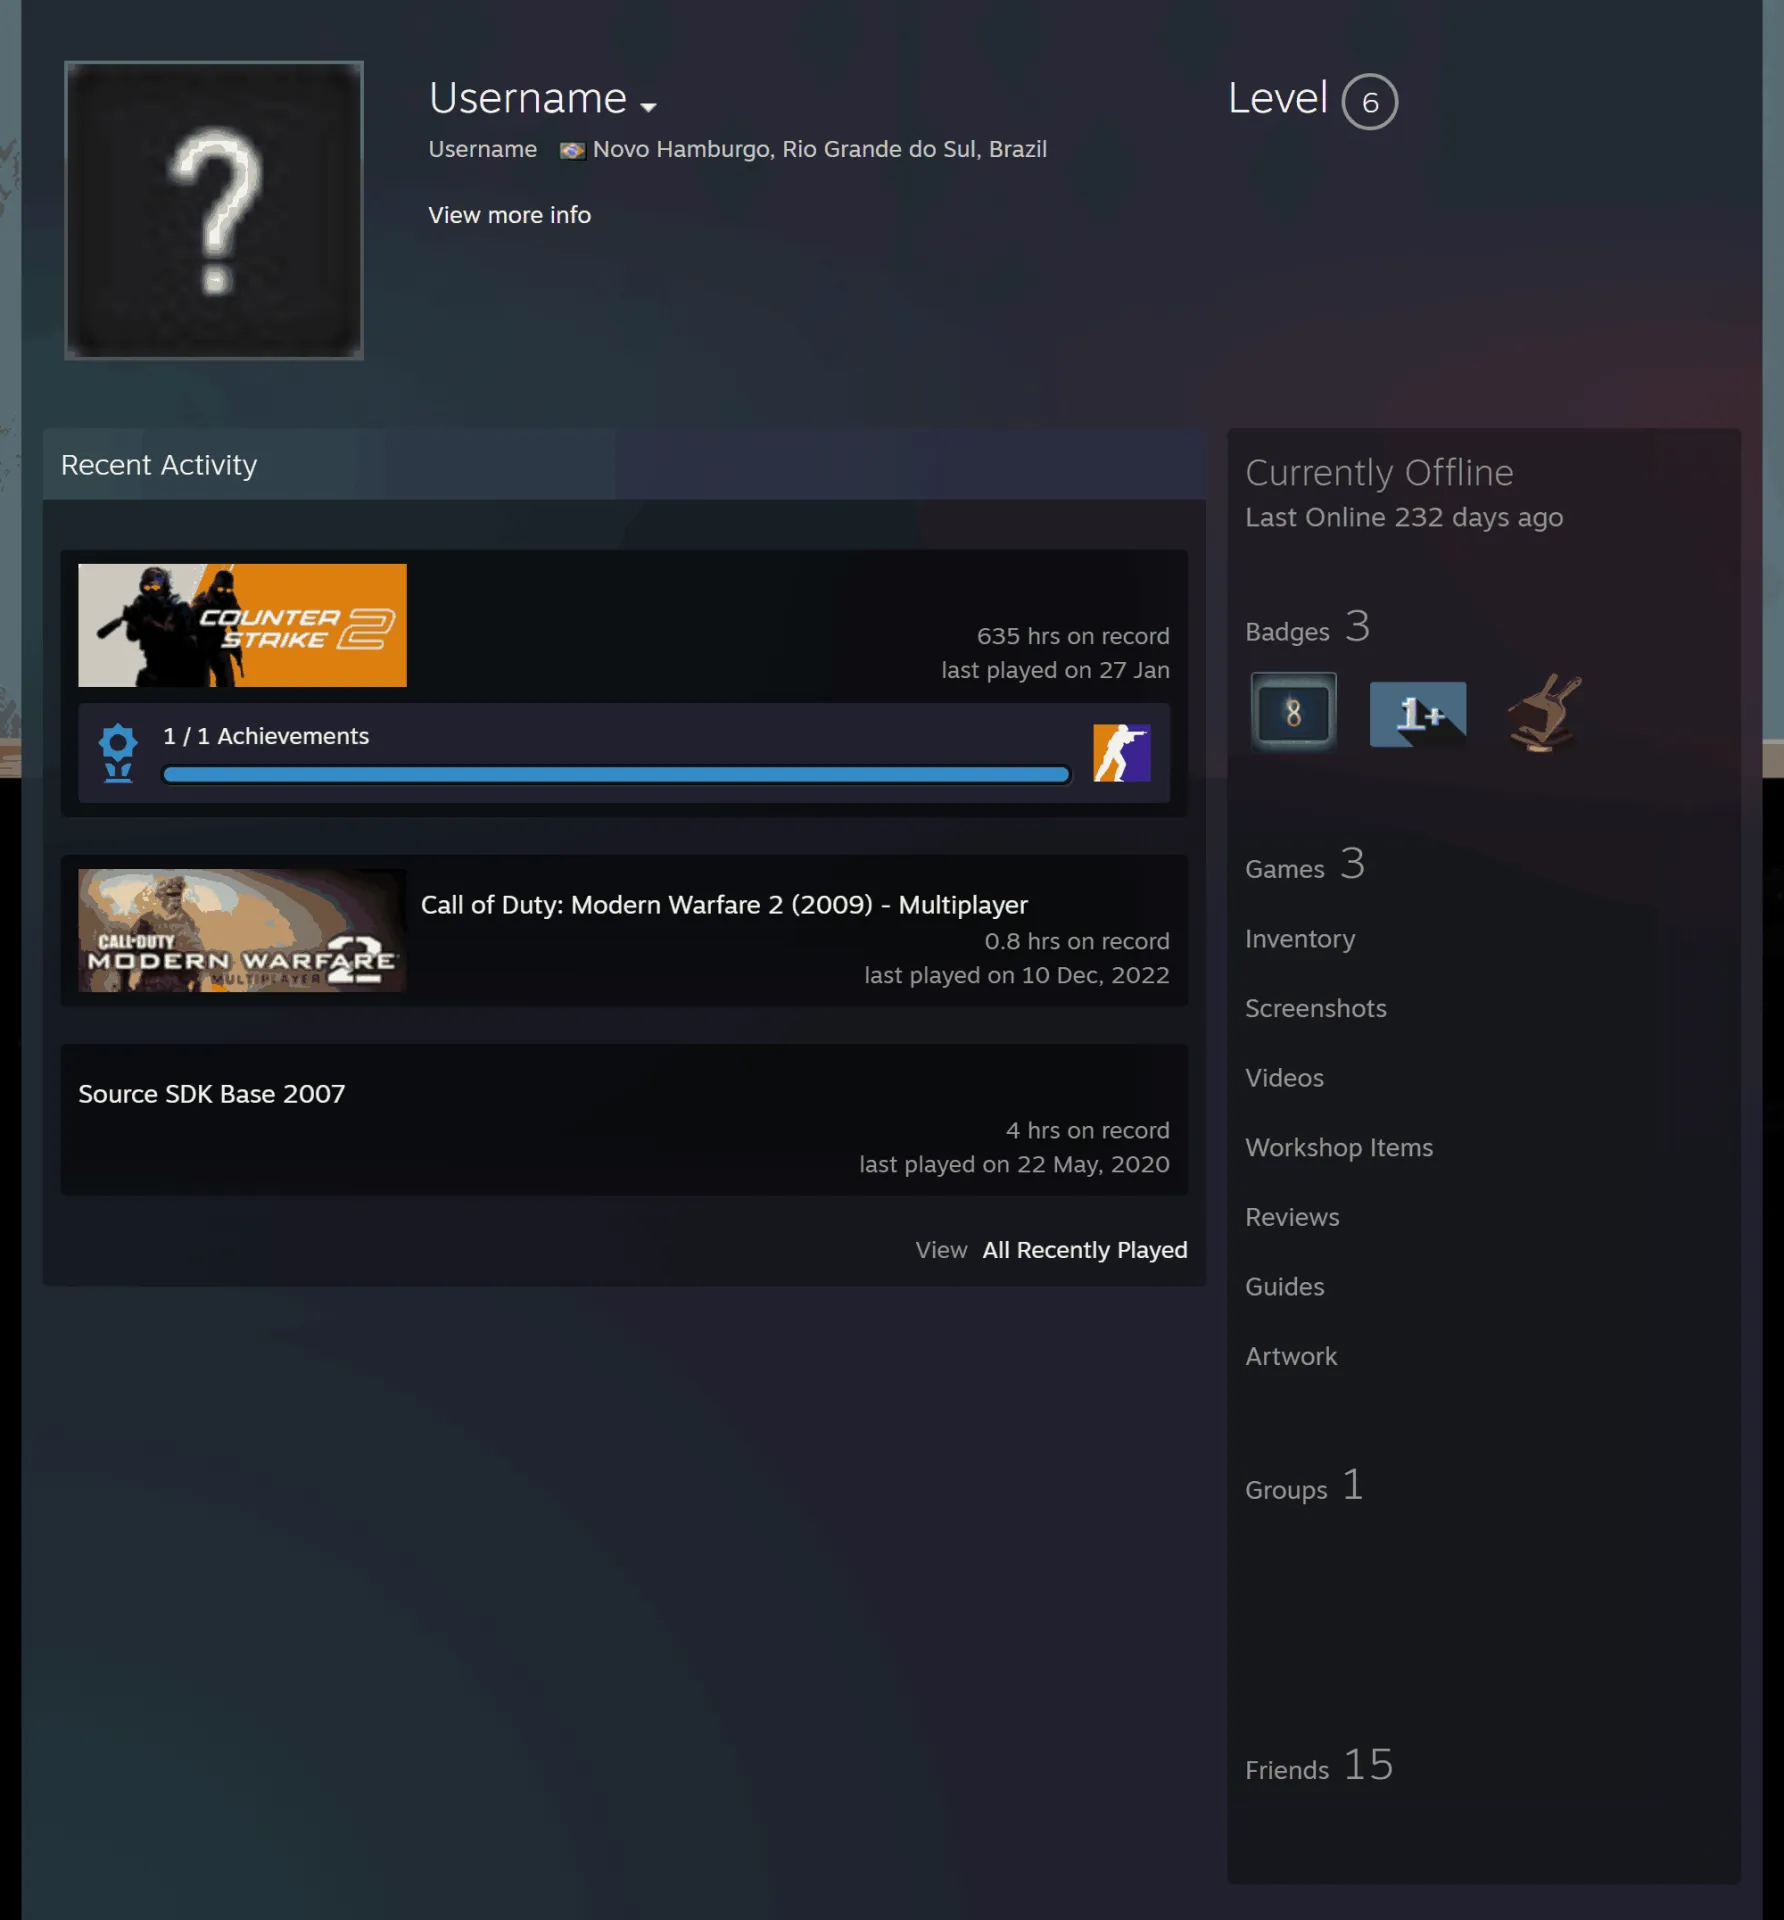Click the Steam level 8 badge icon
1784x1920 pixels.
click(1293, 713)
